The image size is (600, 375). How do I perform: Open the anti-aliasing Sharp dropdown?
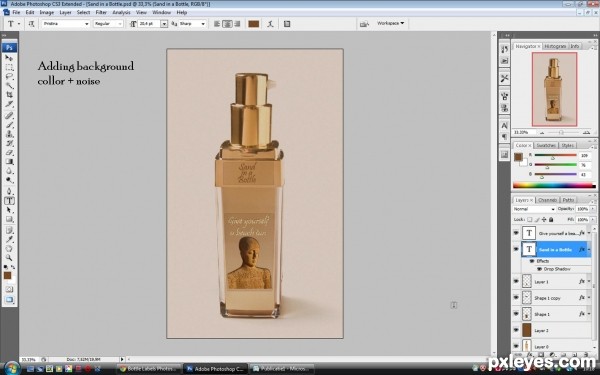click(x=203, y=24)
